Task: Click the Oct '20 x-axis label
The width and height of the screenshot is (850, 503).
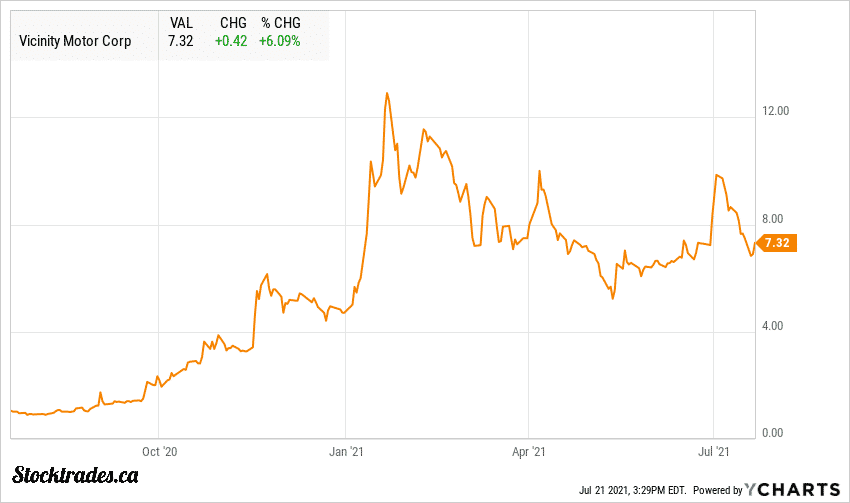Action: tap(159, 451)
